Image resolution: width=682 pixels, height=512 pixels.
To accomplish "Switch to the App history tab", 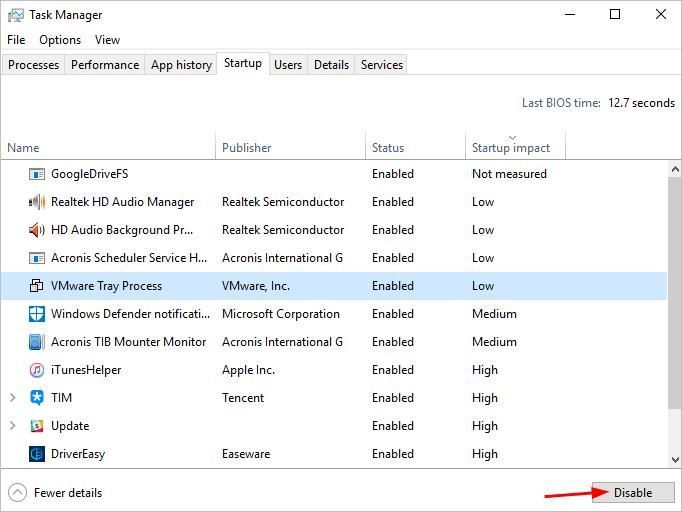I will 181,65.
